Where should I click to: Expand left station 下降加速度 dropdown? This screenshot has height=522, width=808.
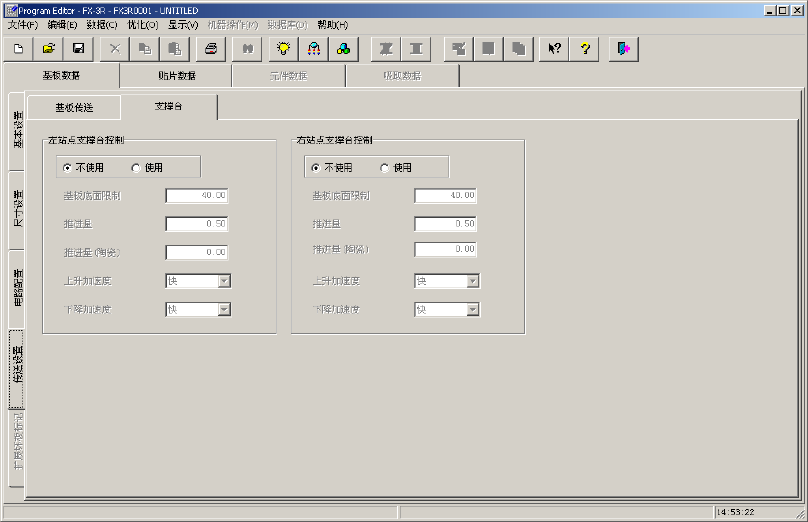224,310
